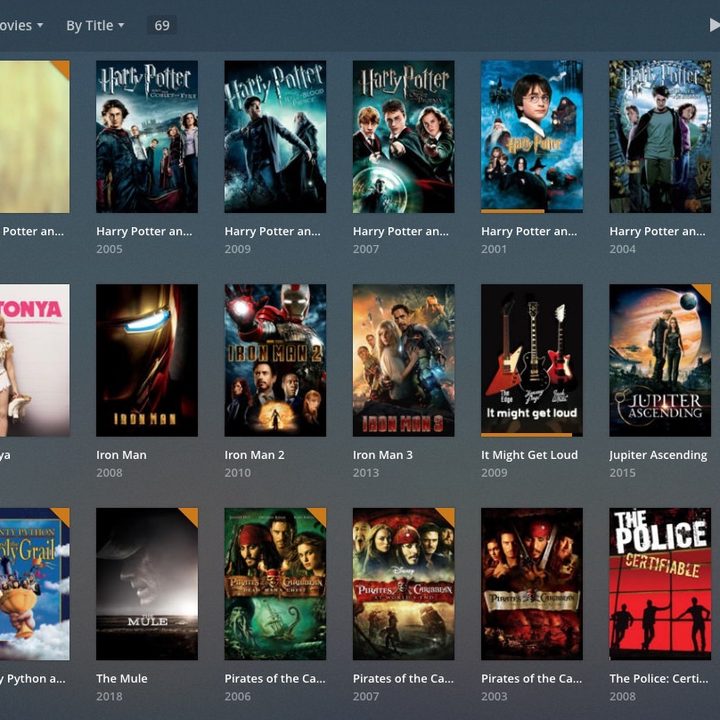Click year 2009 under Harry Potter
720x720 pixels.
pyautogui.click(x=237, y=249)
